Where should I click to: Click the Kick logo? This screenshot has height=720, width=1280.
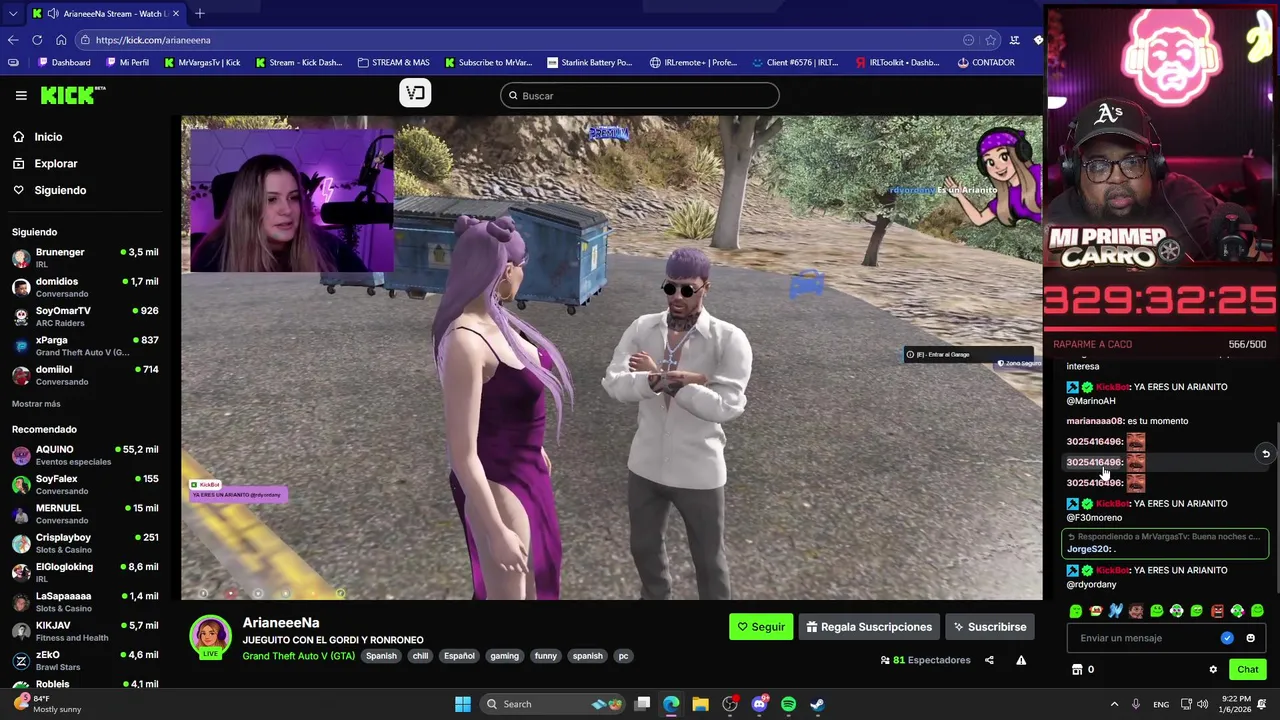73,95
